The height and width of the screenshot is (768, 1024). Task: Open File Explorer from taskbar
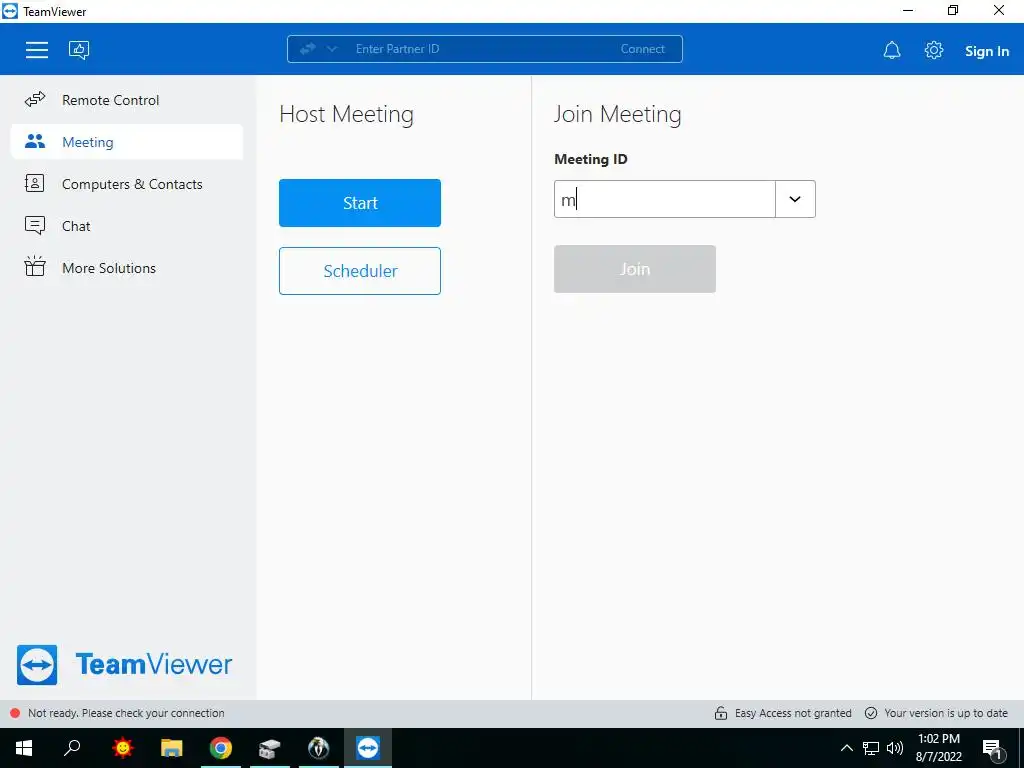point(172,748)
